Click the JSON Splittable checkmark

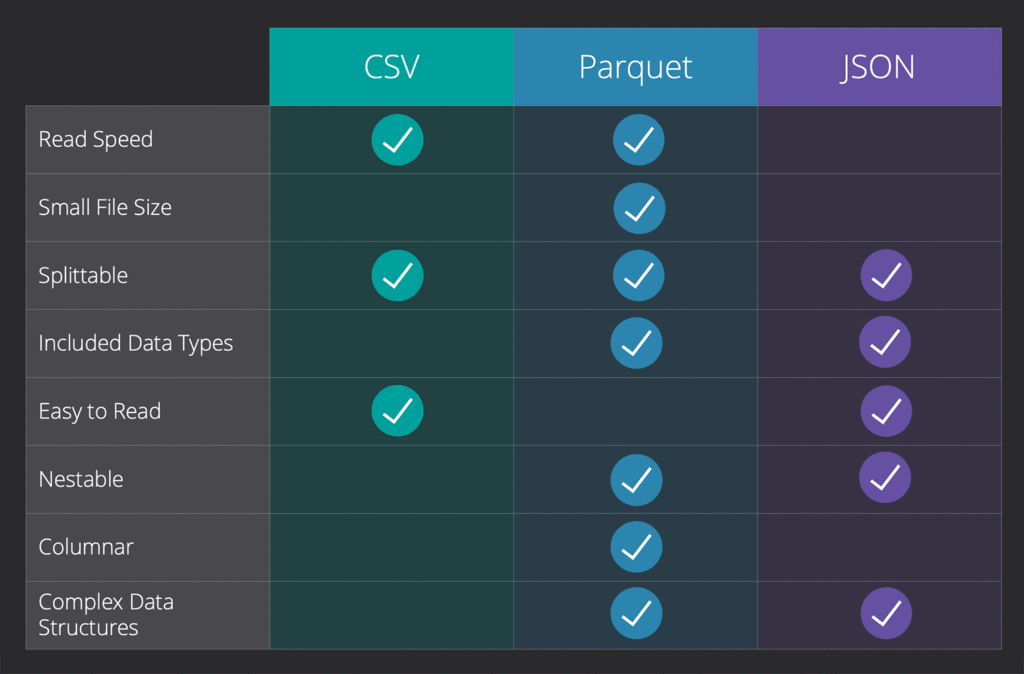tap(886, 275)
